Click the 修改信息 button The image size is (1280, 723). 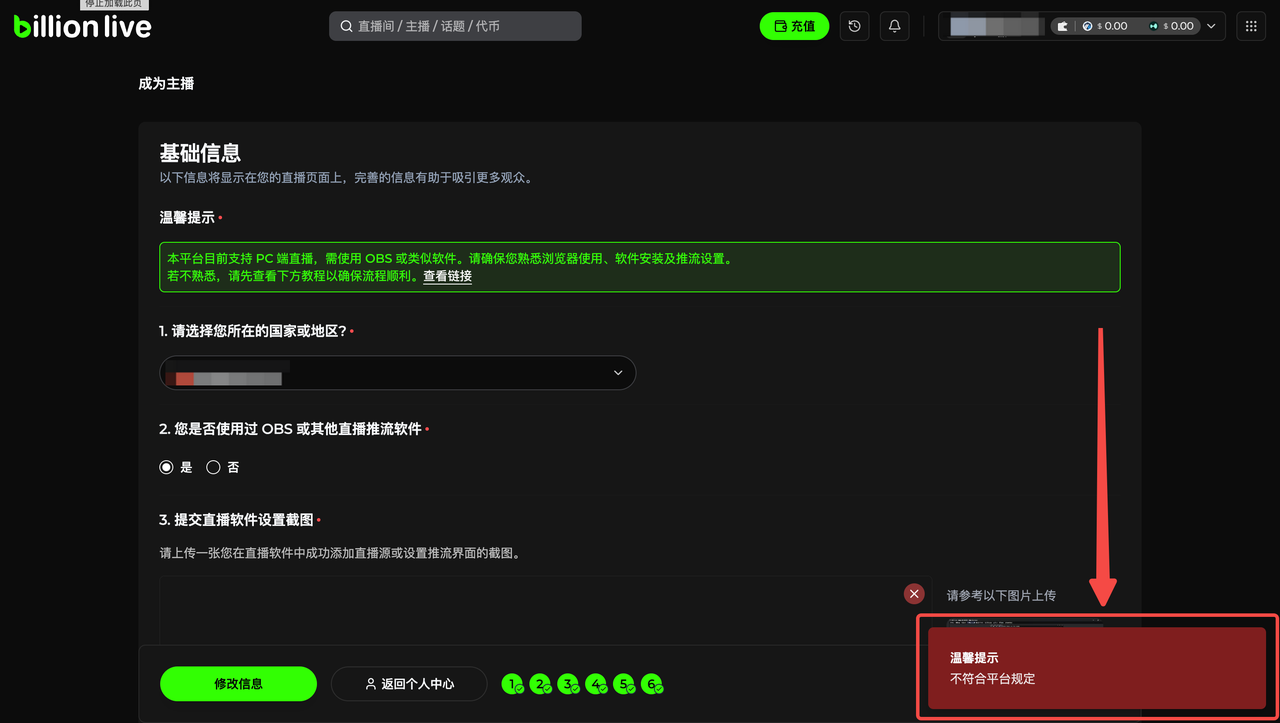pyautogui.click(x=238, y=684)
